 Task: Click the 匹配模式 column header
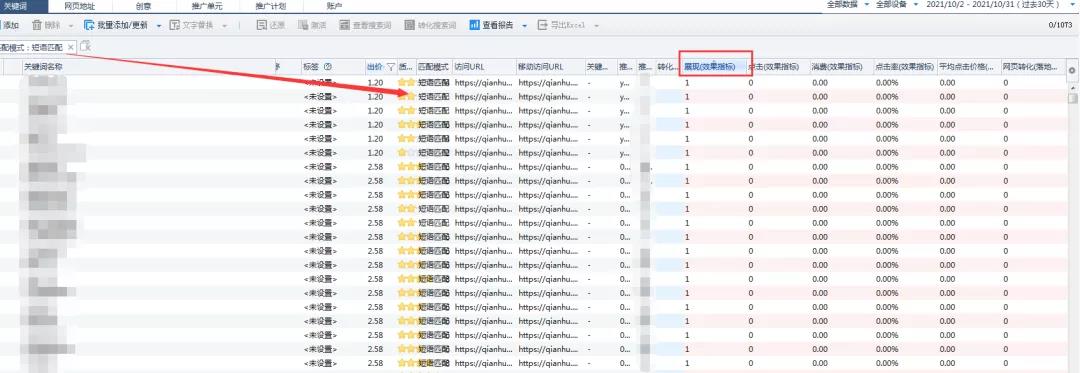click(x=433, y=67)
